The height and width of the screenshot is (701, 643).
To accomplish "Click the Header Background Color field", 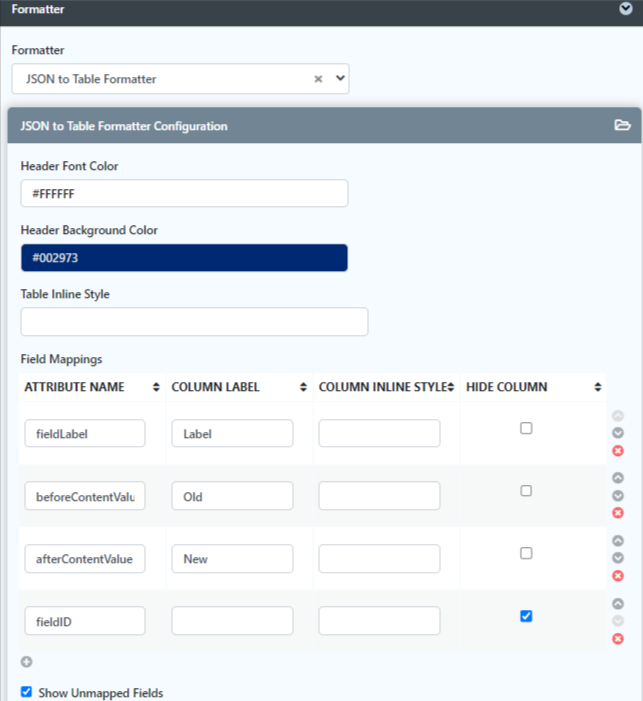I will pos(184,258).
